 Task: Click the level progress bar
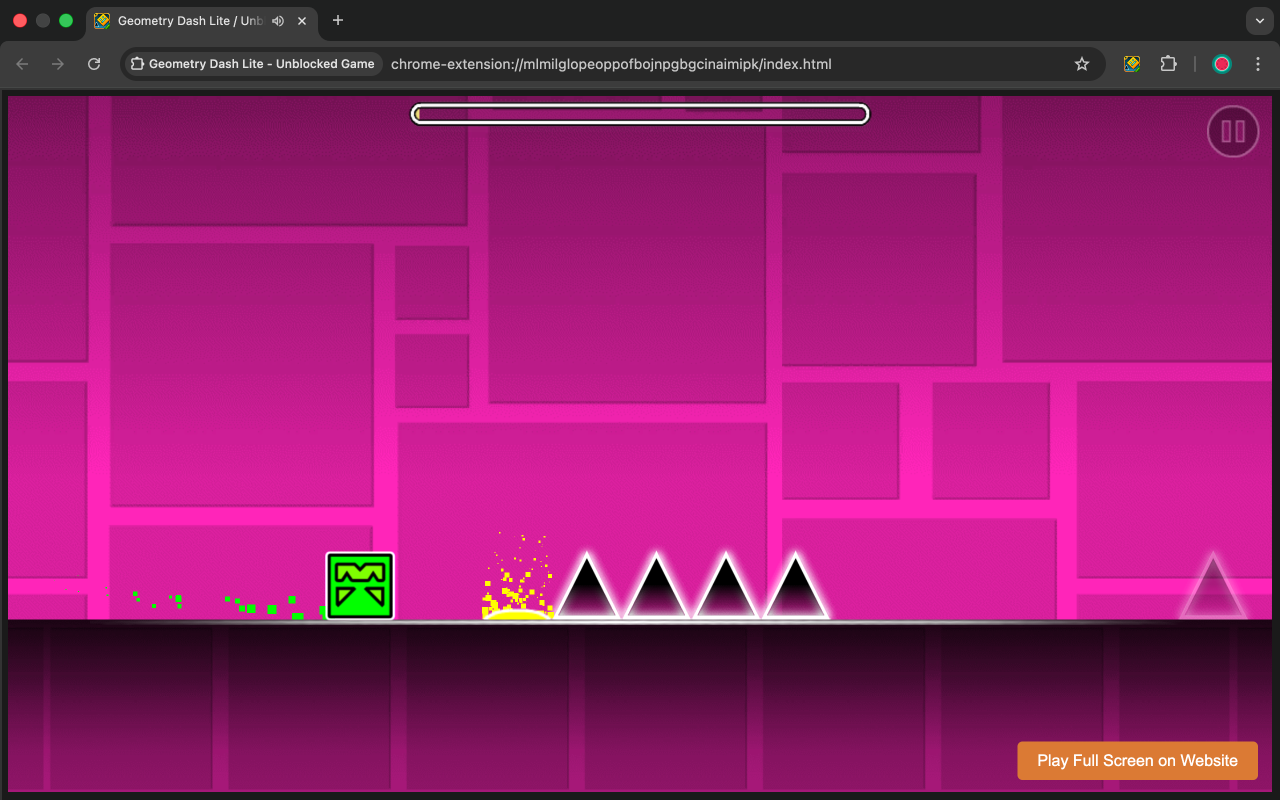(640, 114)
